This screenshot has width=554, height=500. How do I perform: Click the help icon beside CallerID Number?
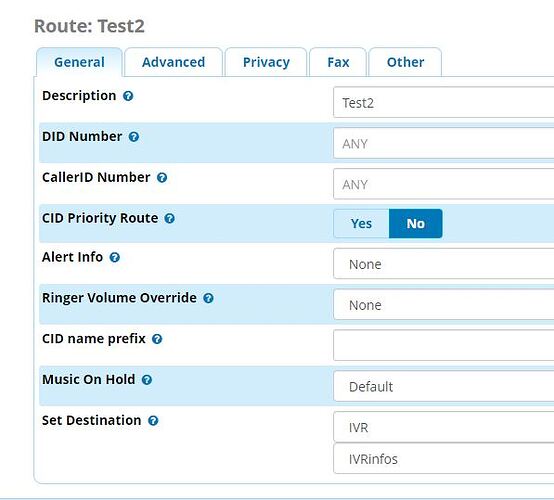pos(162,178)
